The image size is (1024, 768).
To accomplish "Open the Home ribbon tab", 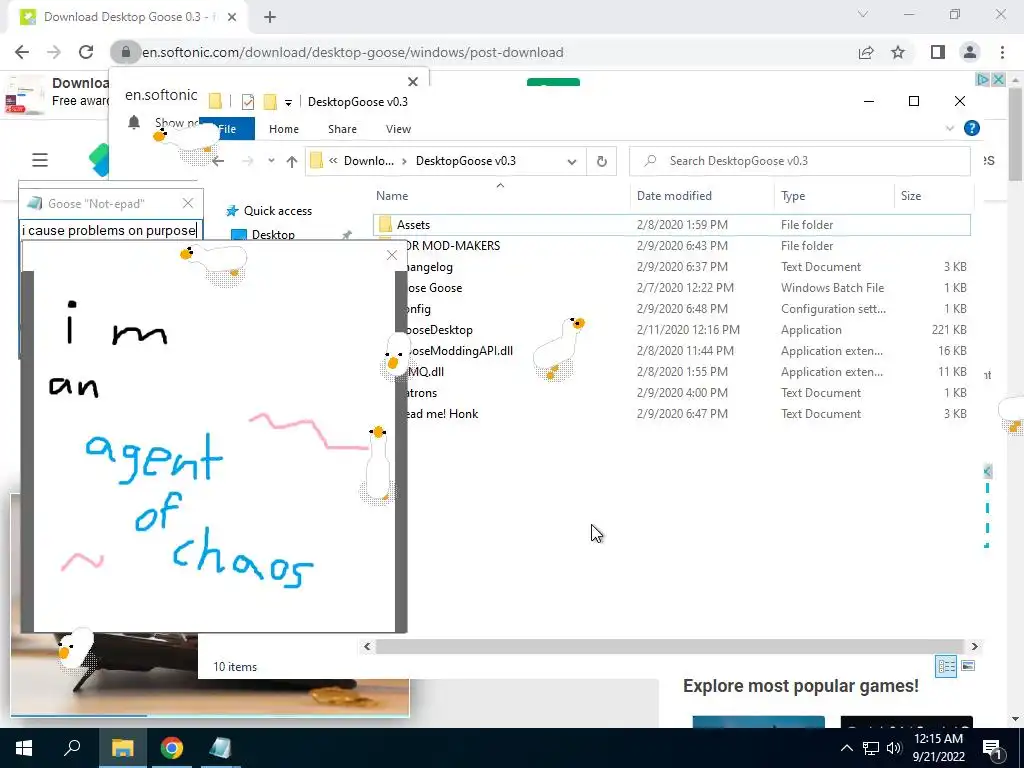I will [x=283, y=129].
